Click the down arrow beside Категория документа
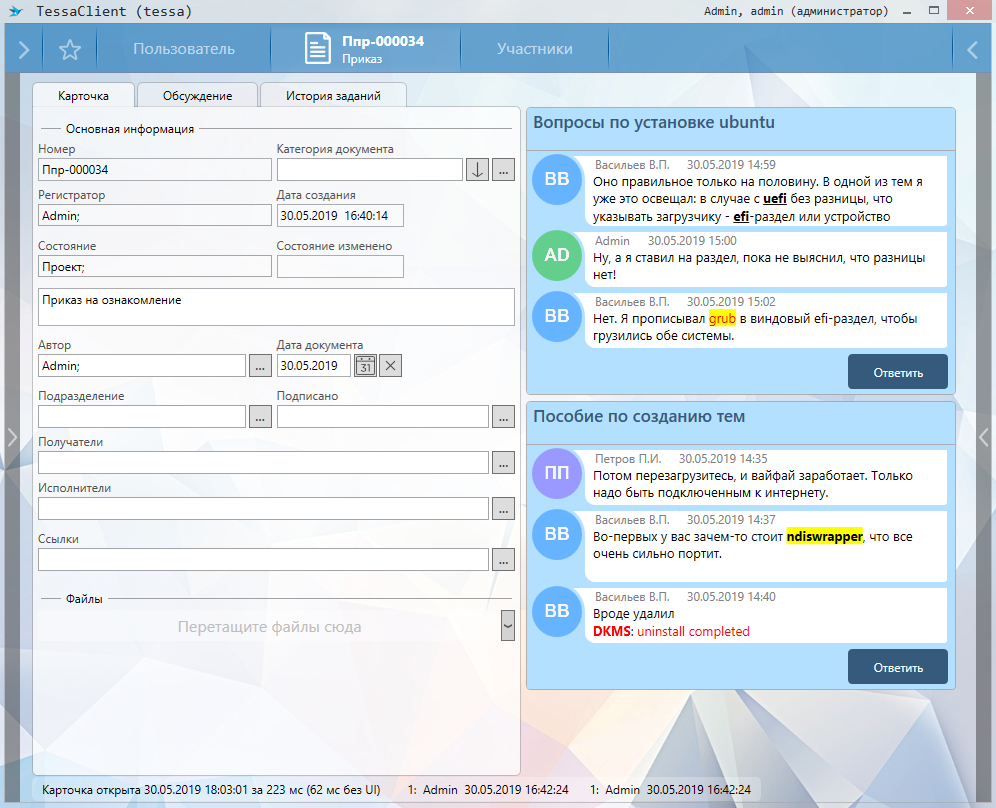 [x=478, y=170]
